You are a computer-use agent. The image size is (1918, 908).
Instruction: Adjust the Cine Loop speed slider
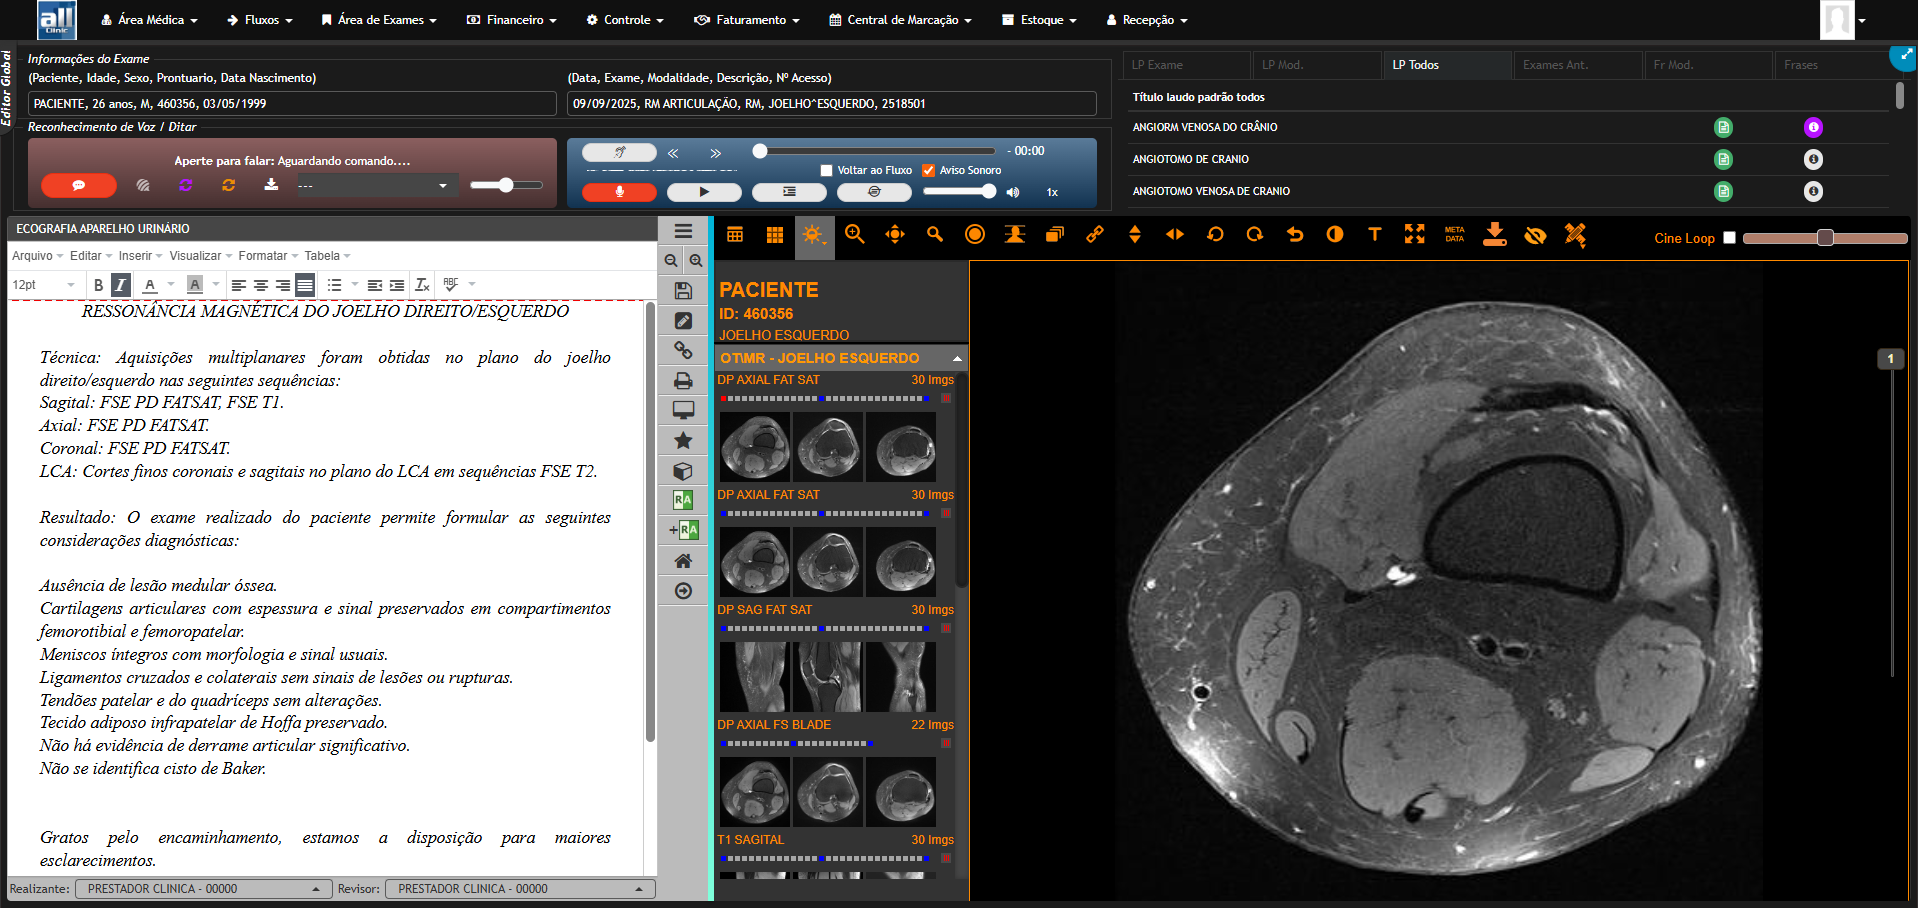[x=1824, y=239]
